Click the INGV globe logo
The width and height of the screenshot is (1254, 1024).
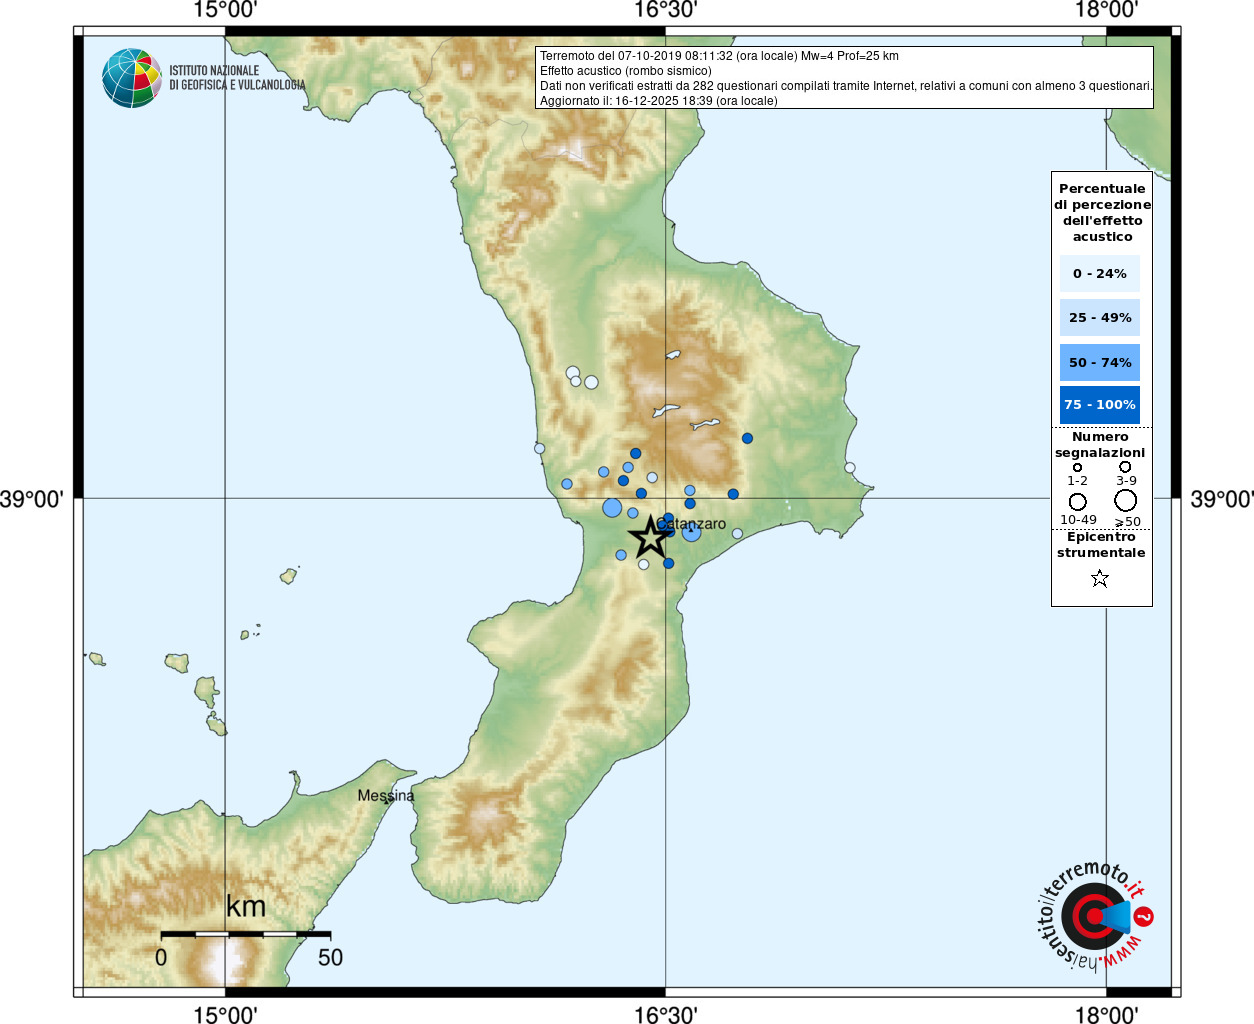tap(132, 78)
